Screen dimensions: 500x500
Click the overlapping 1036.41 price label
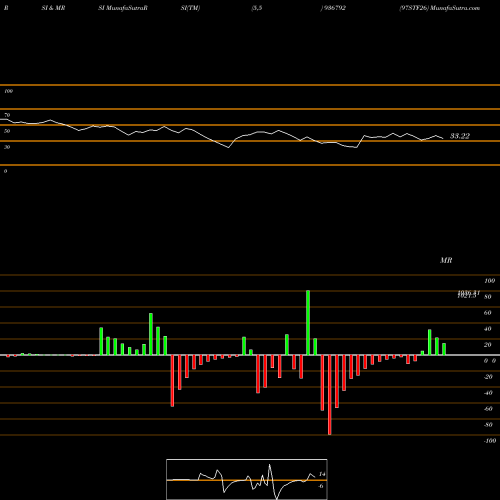tap(469, 292)
